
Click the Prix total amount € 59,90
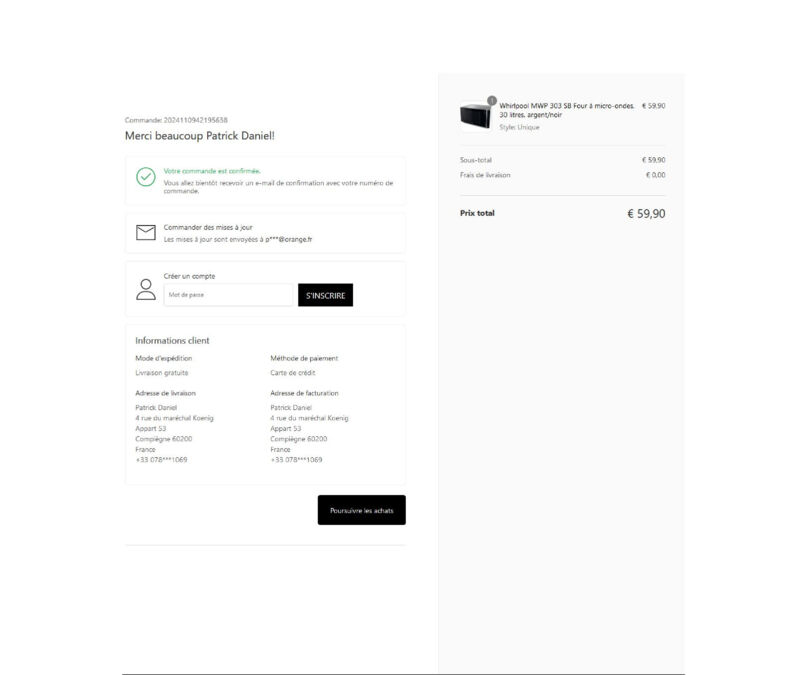pyautogui.click(x=646, y=214)
